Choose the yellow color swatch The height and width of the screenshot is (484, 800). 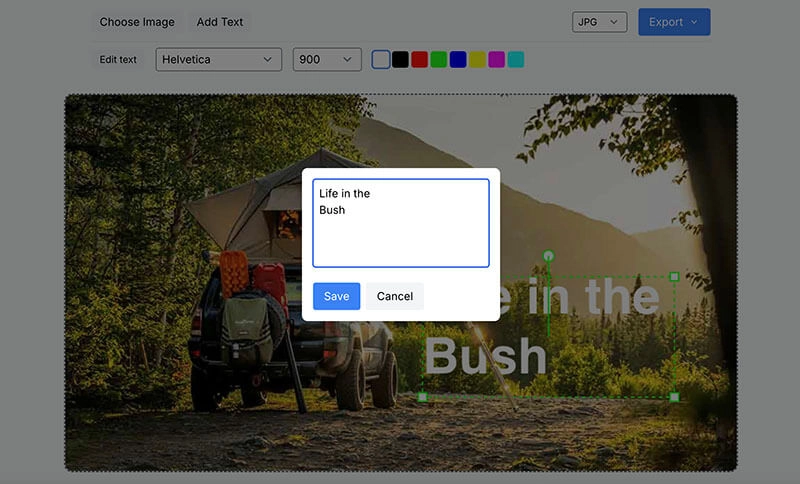478,60
